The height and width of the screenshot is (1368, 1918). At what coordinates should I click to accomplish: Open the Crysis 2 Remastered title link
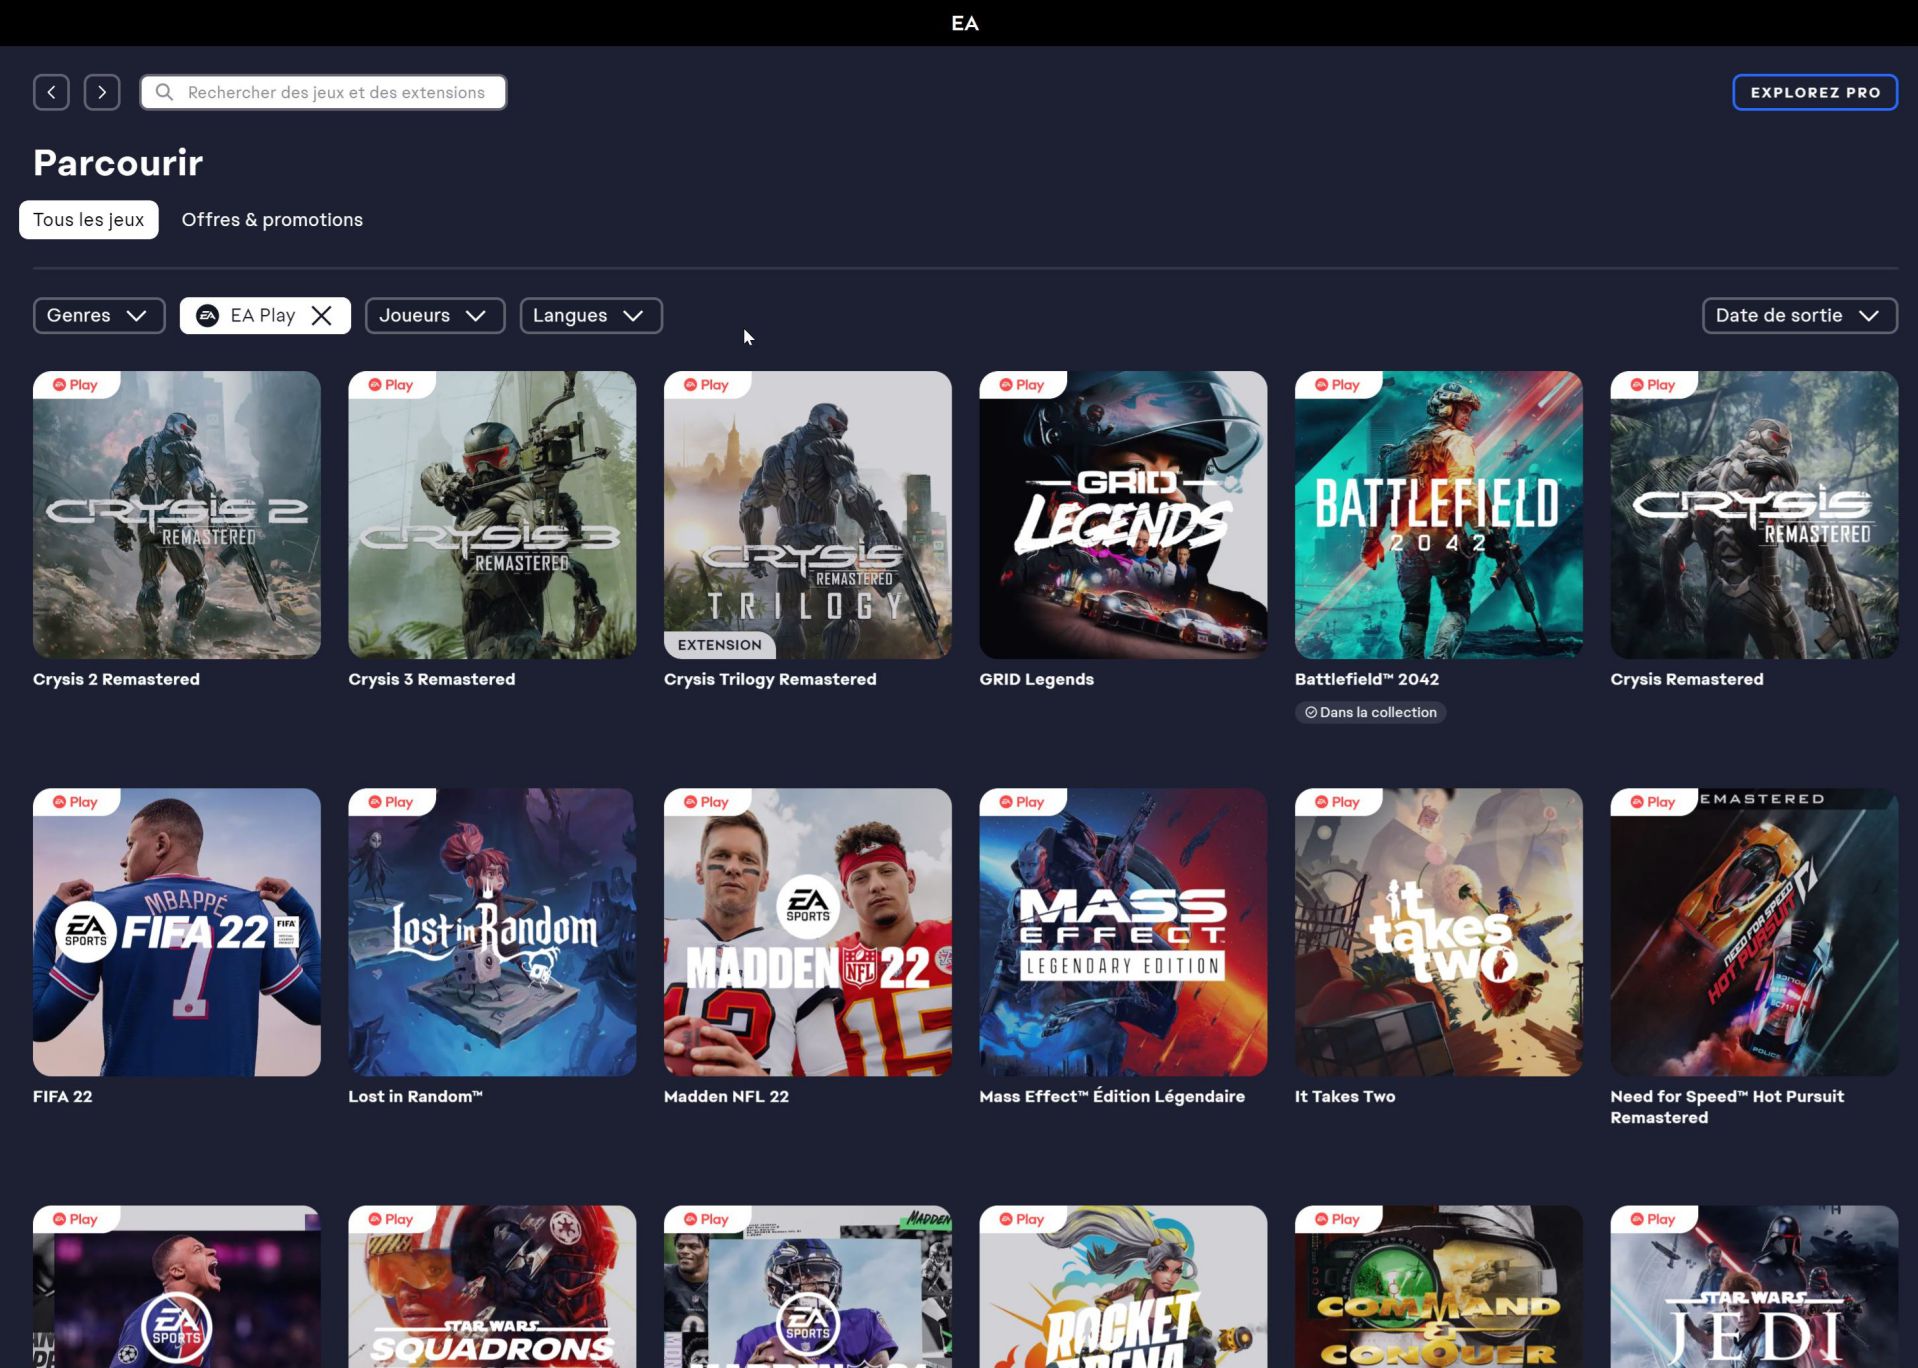[116, 679]
